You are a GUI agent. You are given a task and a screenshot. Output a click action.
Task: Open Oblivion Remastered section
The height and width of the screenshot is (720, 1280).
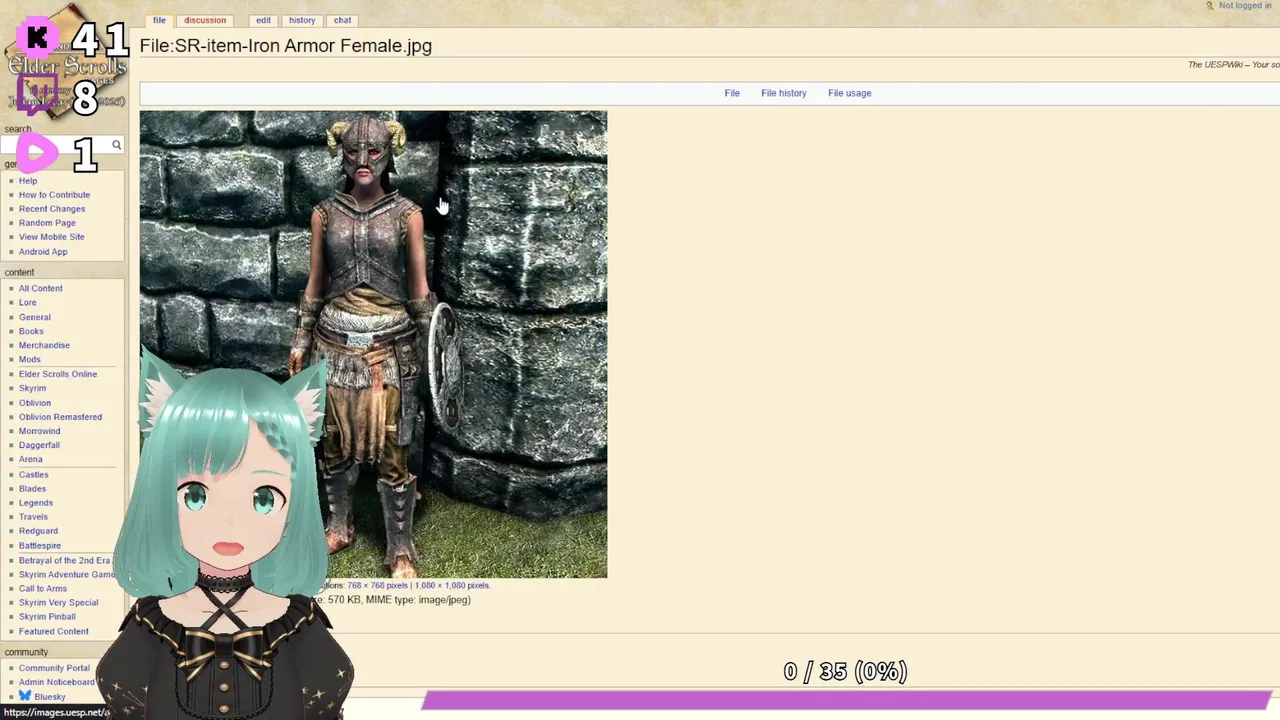[60, 417]
